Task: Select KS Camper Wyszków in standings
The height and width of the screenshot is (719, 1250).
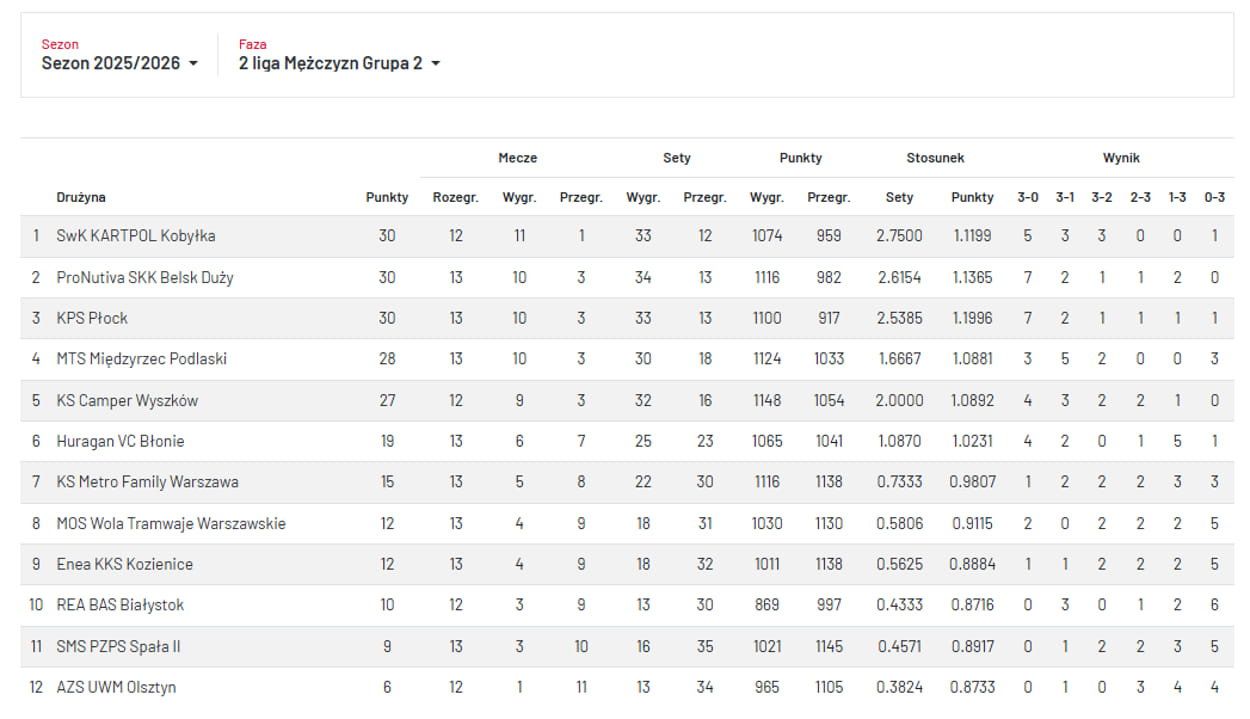Action: pos(127,400)
